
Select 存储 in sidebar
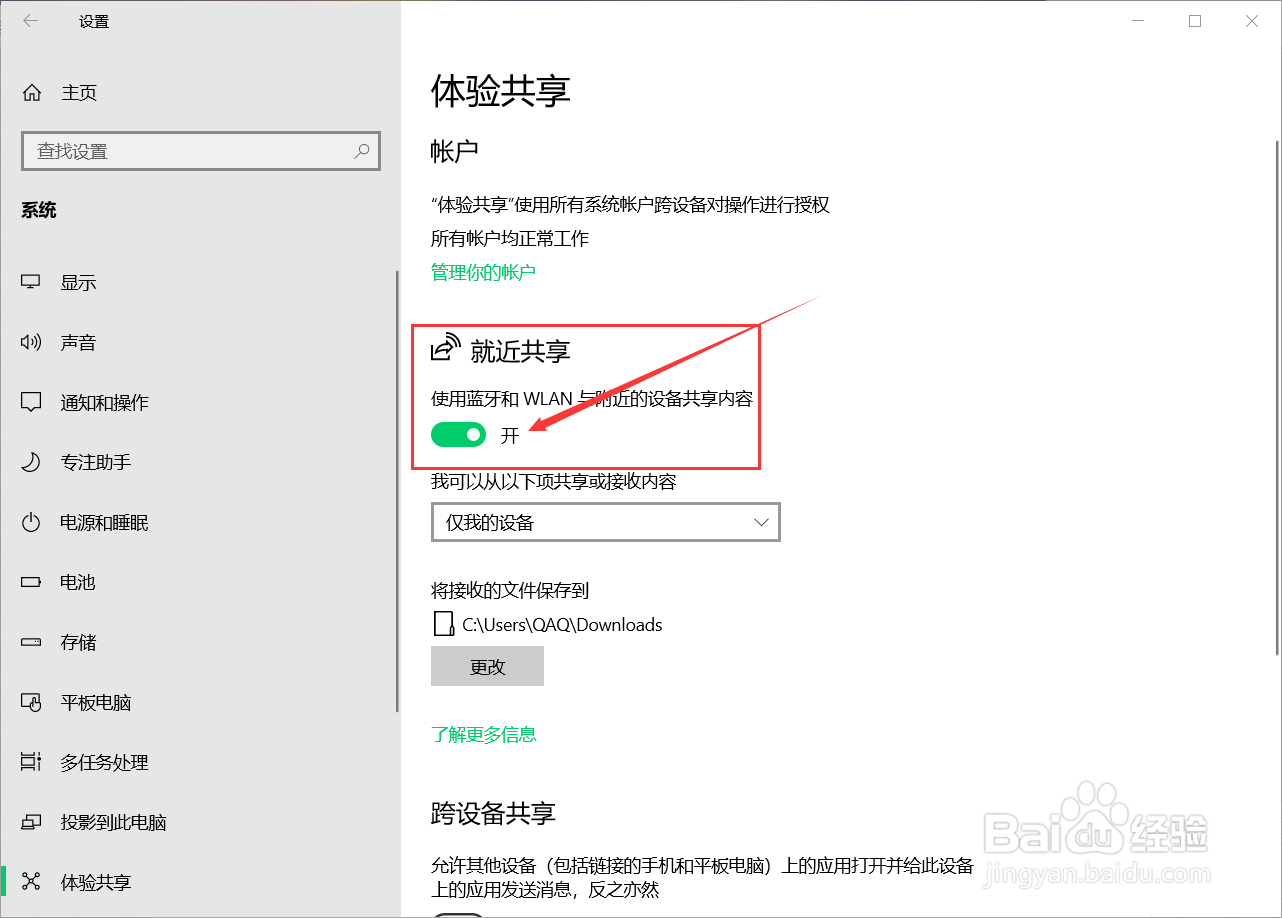click(200, 642)
